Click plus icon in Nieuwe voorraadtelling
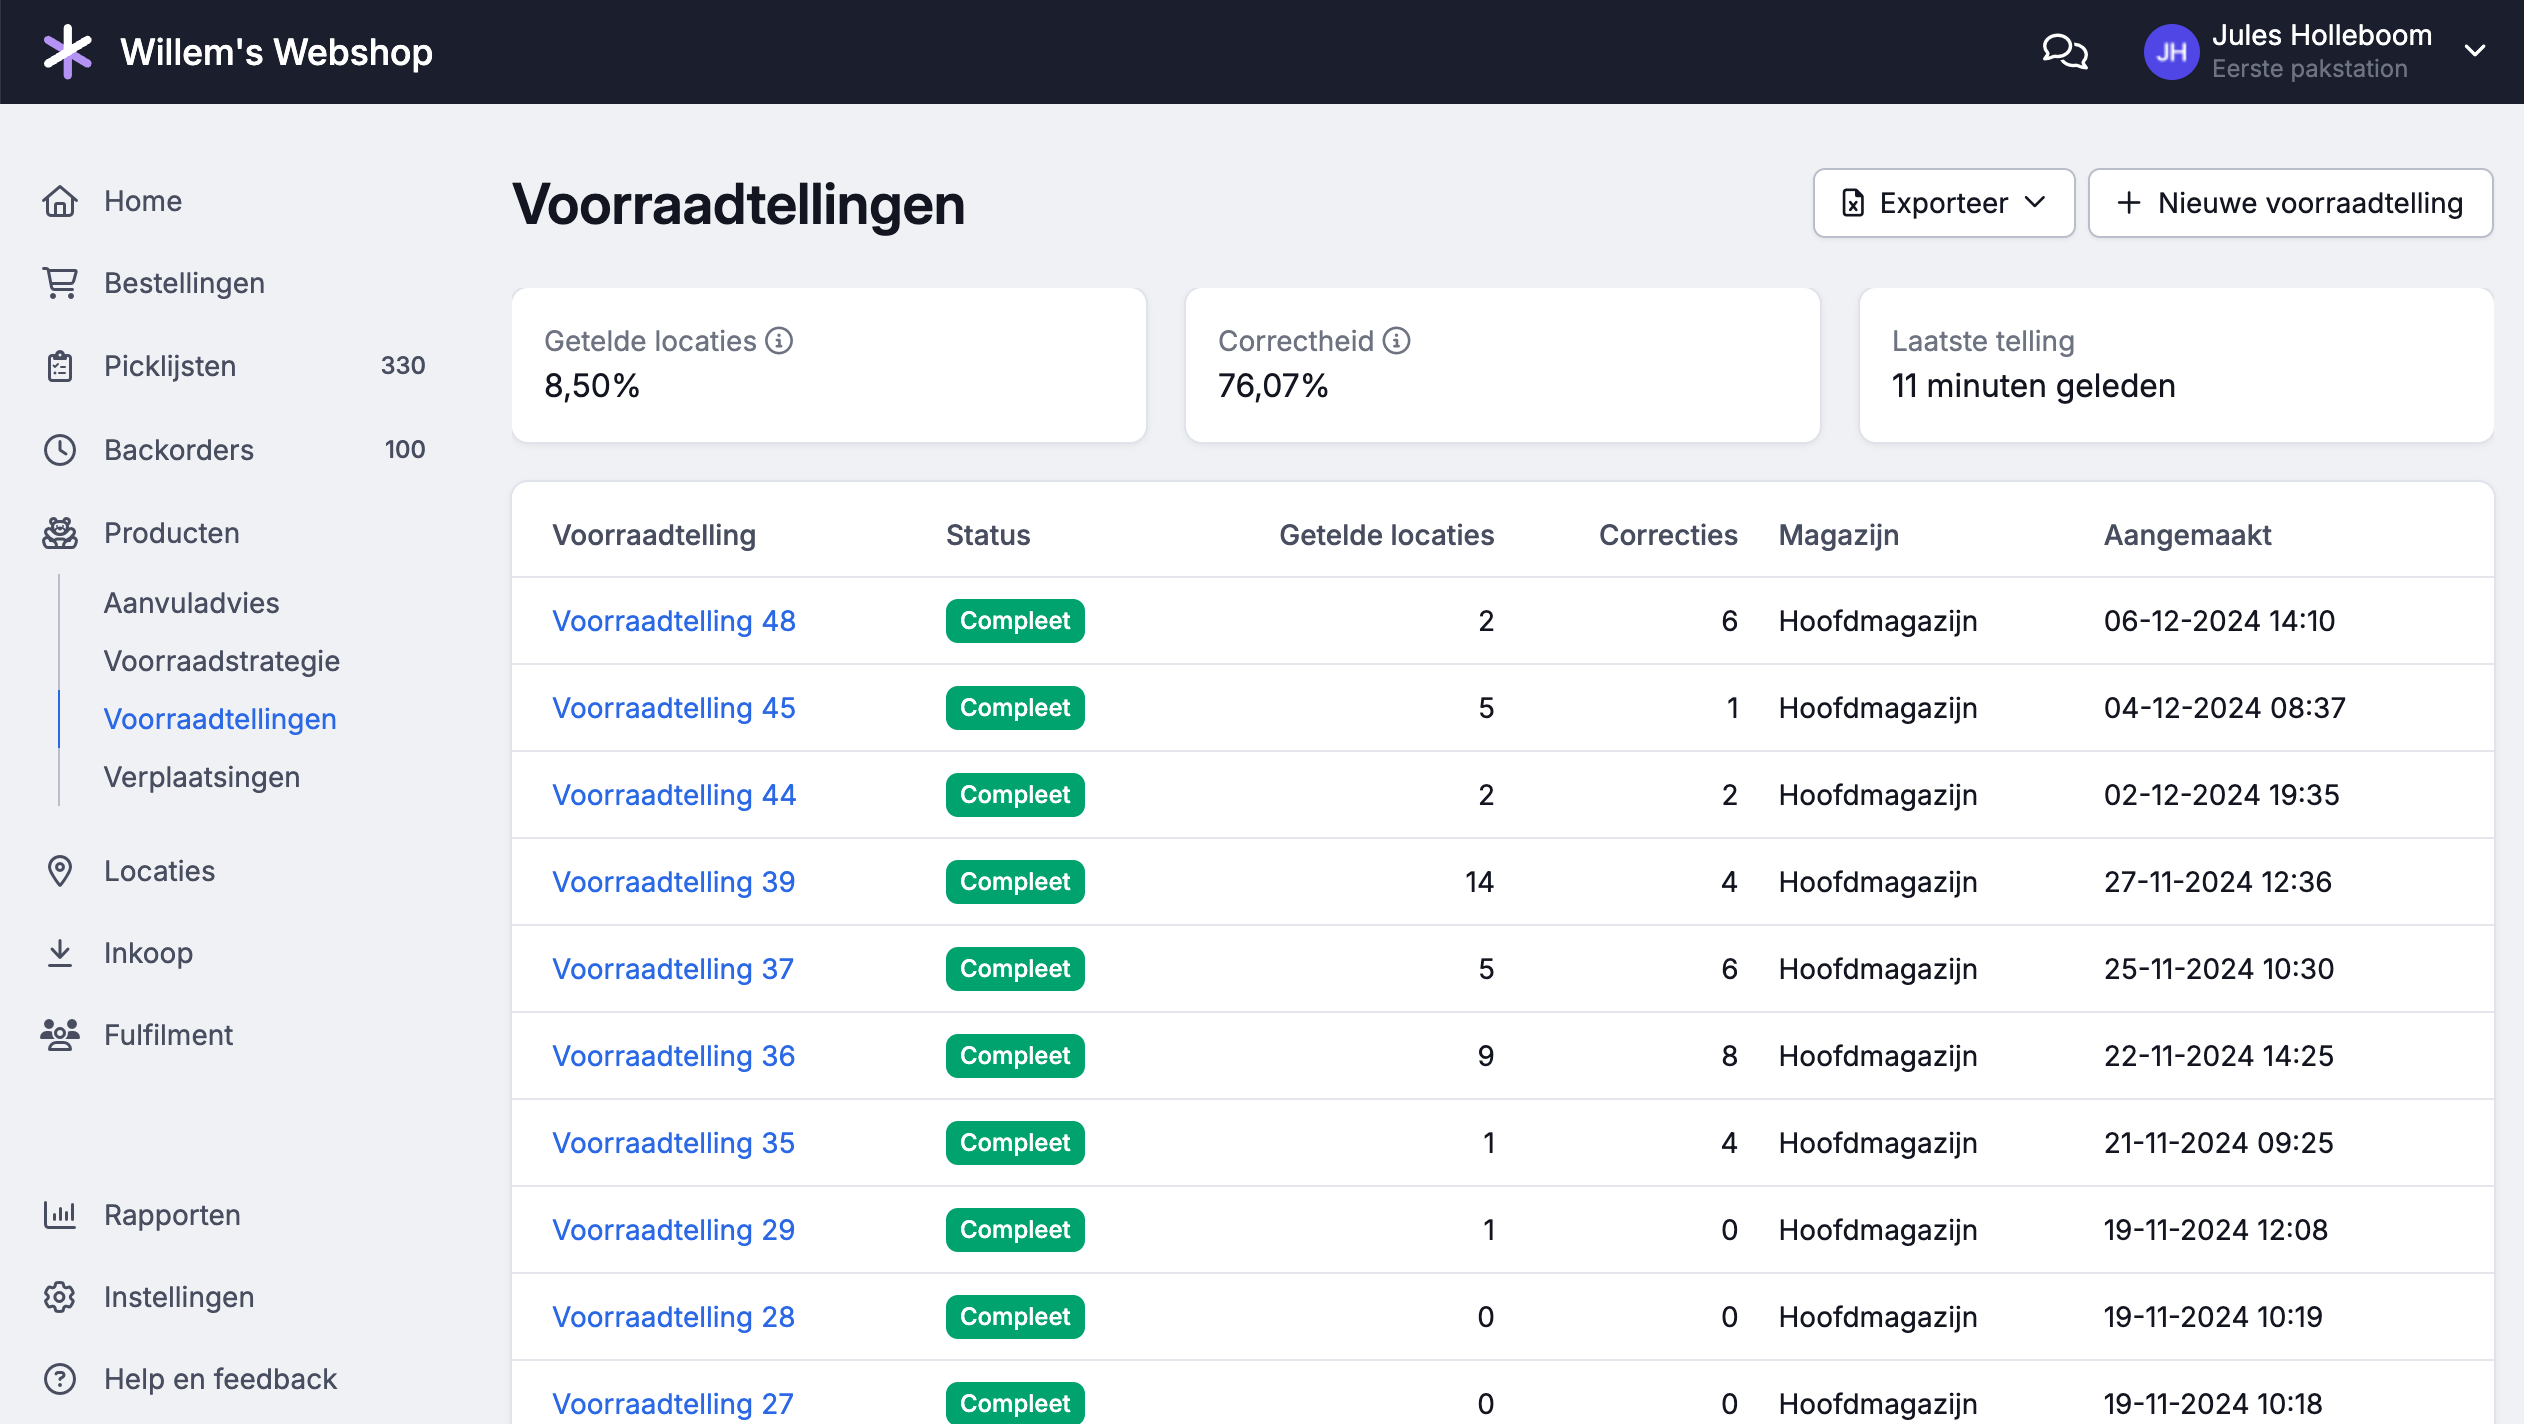Screen dimensions: 2524x1424 (2130, 203)
